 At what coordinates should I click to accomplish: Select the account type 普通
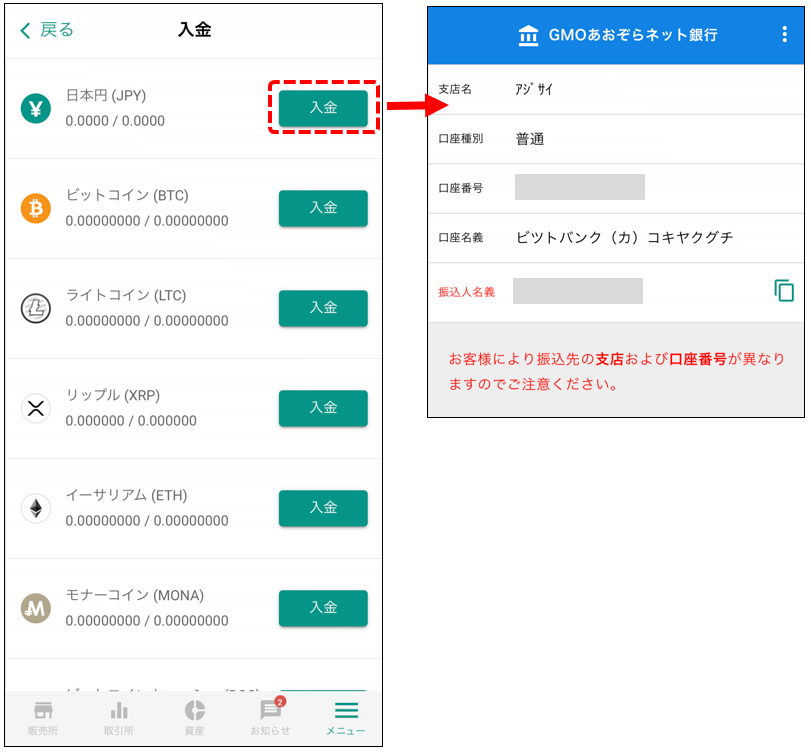pos(530,139)
